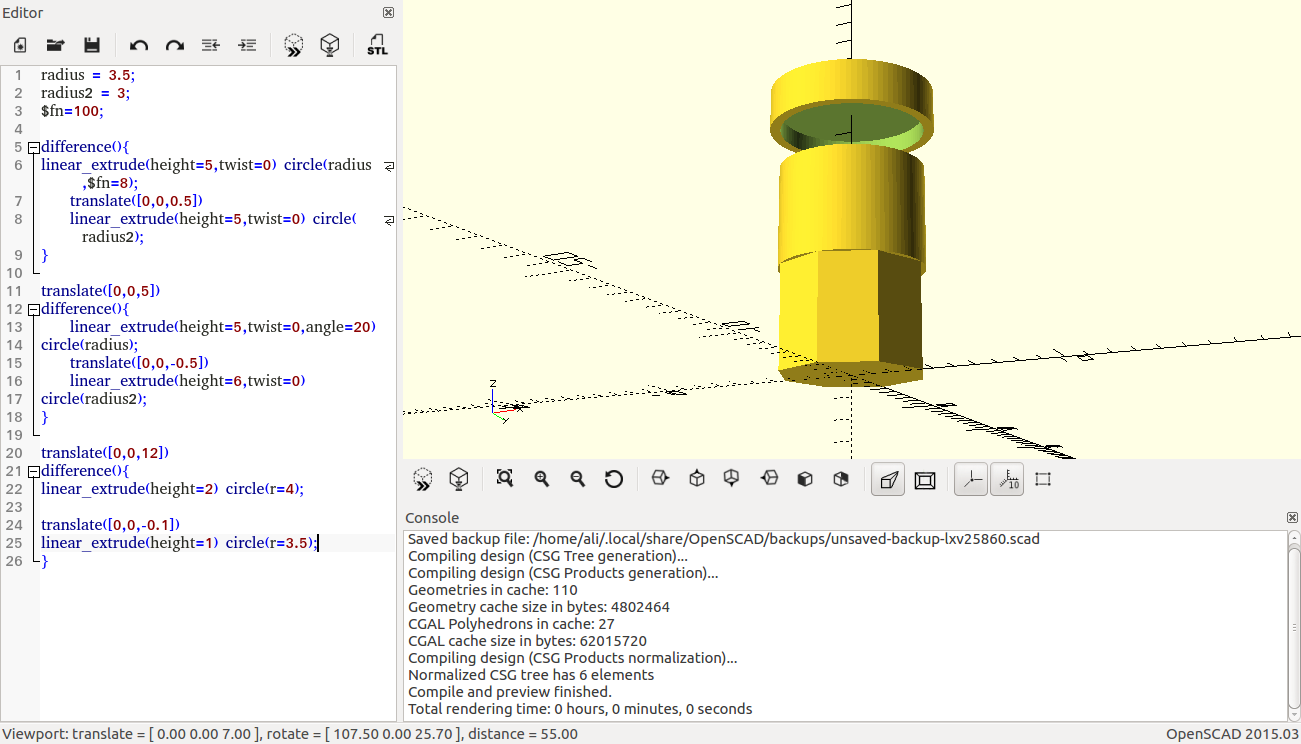1301x744 pixels.
Task: Reset the viewport orientation
Action: (614, 479)
